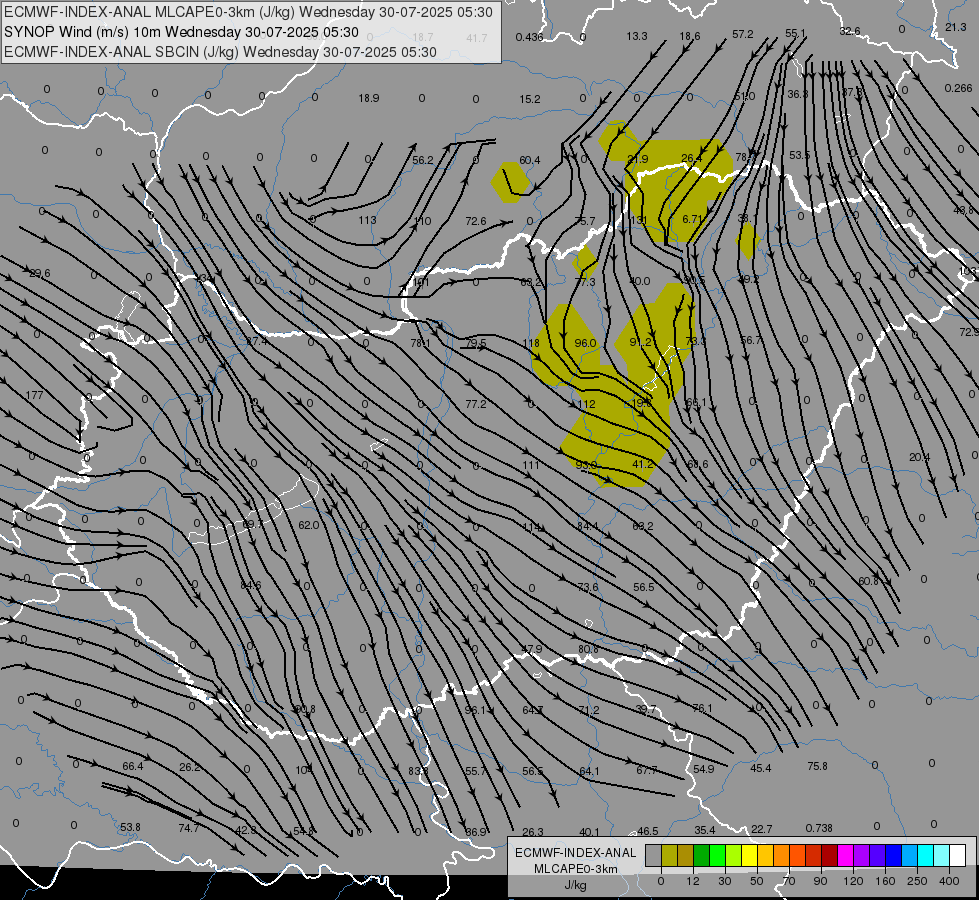Click map value 75.8
979x900 pixels.
(x=817, y=766)
